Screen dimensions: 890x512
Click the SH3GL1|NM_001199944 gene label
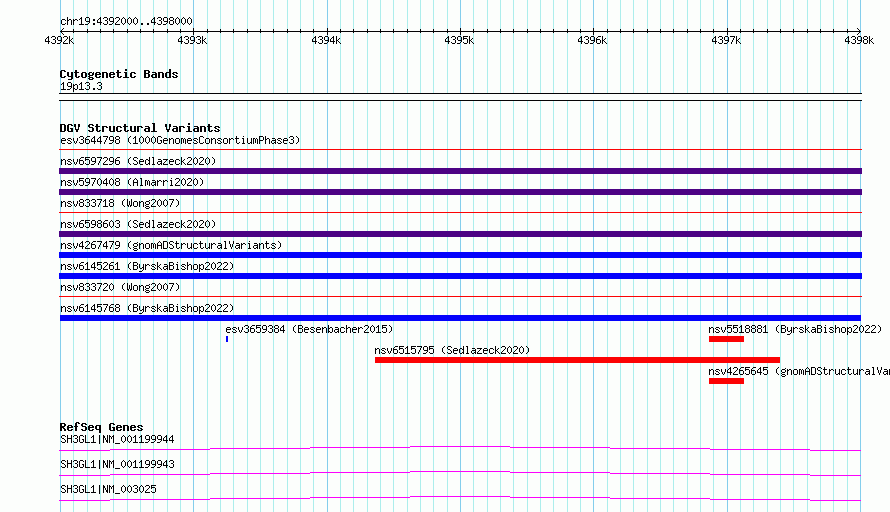(117, 439)
